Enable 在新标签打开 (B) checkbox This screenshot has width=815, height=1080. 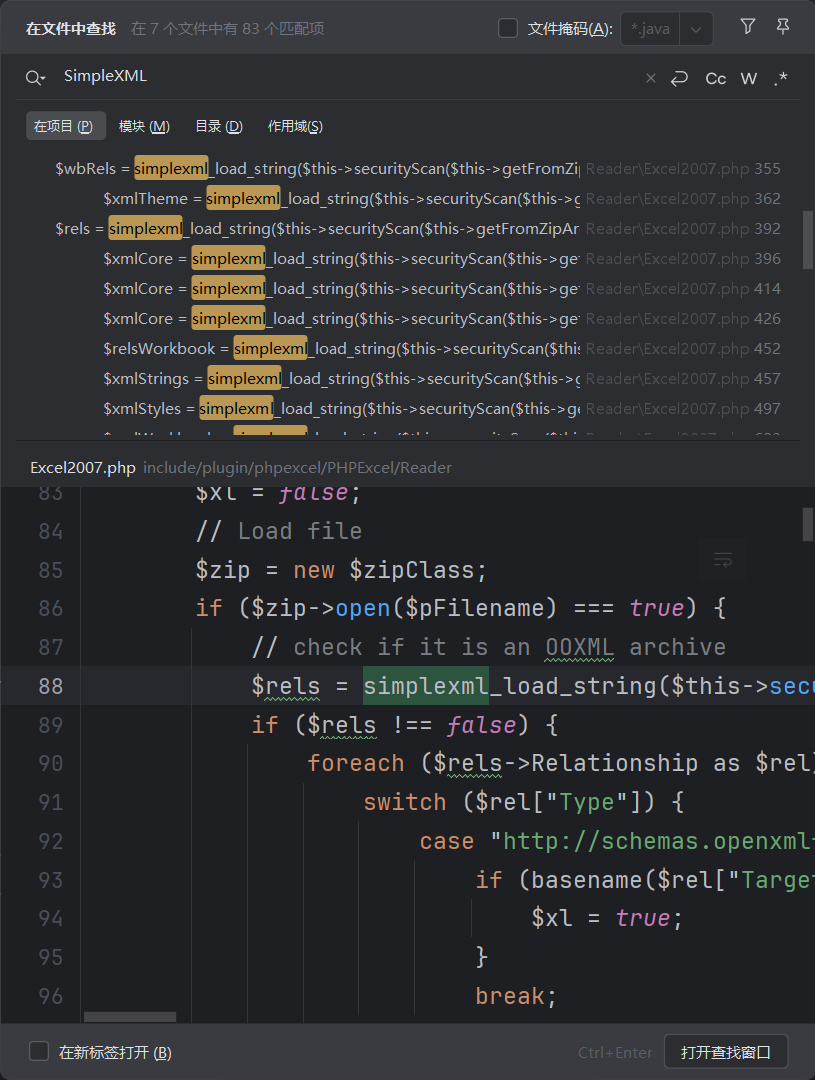coord(39,1052)
